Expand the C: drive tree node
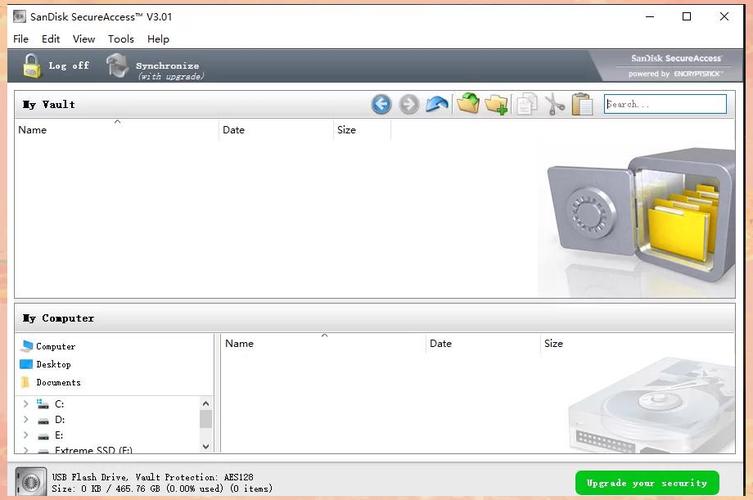 coord(26,404)
